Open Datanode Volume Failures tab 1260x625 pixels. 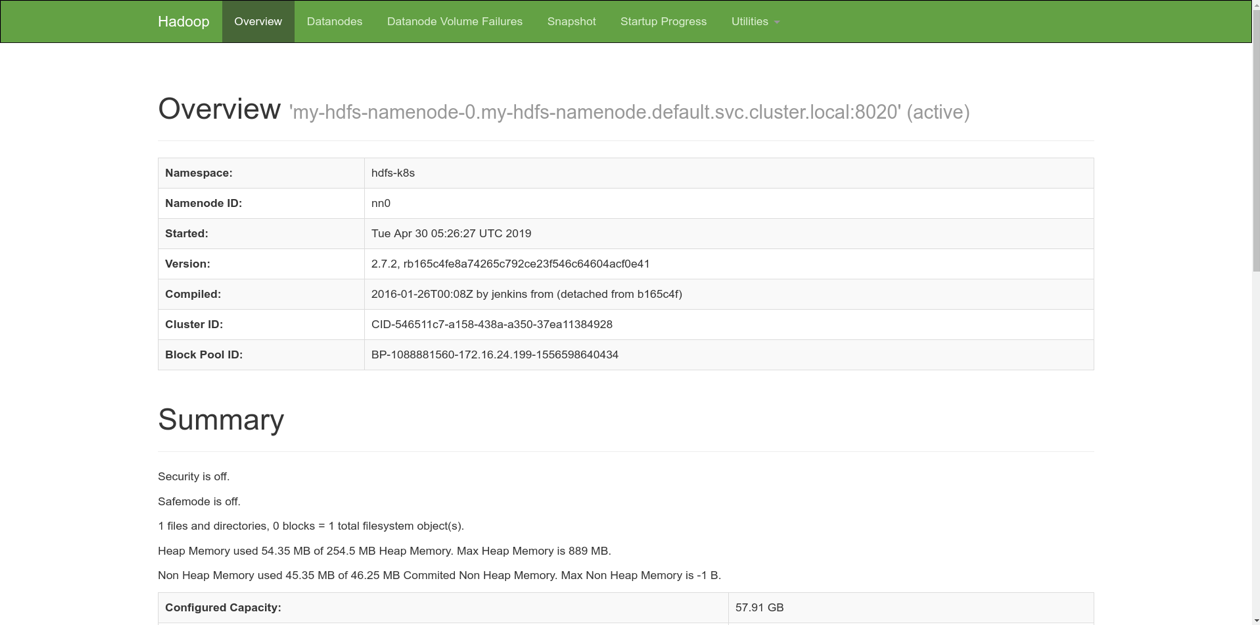(x=454, y=21)
